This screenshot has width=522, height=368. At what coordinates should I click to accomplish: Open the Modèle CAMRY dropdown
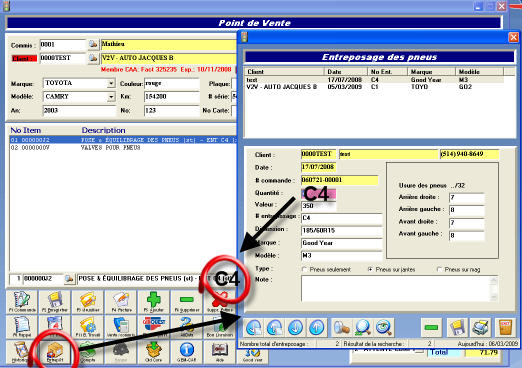click(111, 97)
